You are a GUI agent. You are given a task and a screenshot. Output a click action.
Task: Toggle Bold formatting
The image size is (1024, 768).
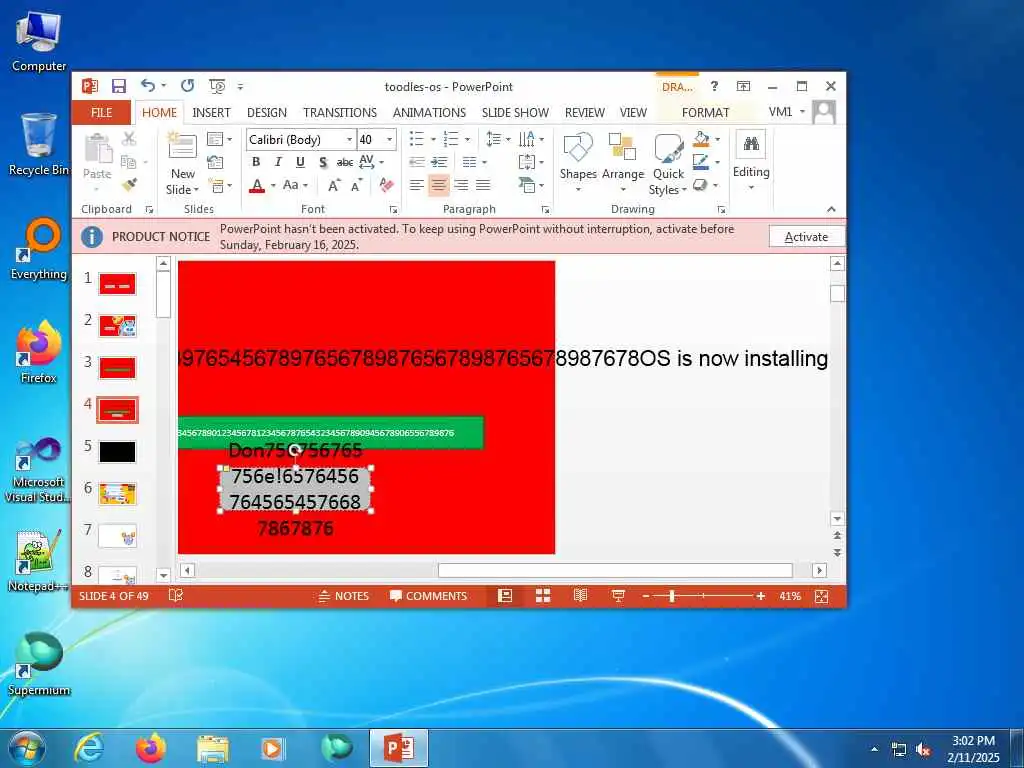pyautogui.click(x=256, y=162)
